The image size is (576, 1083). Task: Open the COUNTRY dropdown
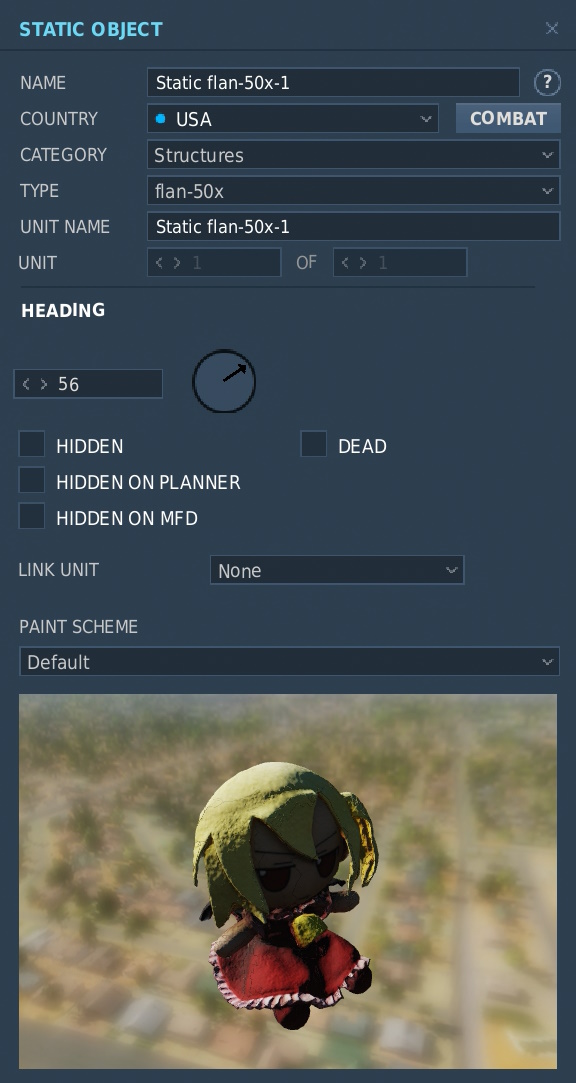point(293,119)
